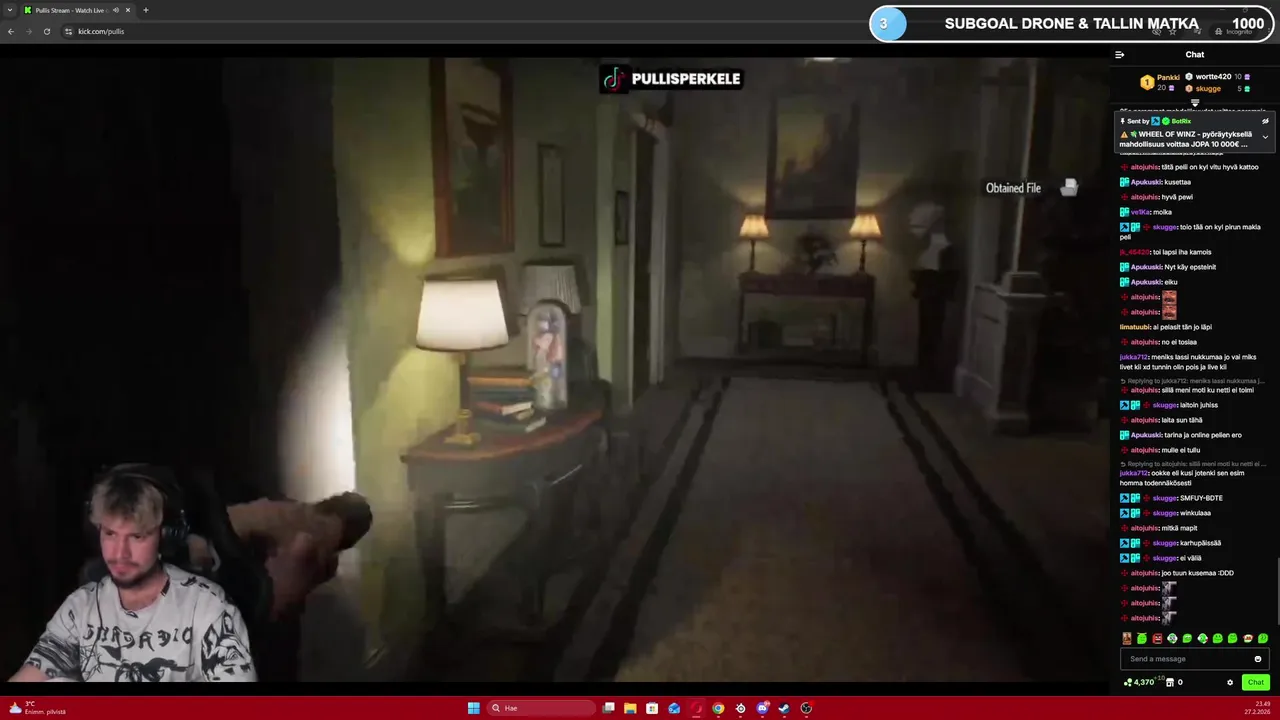Open the channel points 4,370 indicator
Image resolution: width=1280 pixels, height=720 pixels.
(1140, 682)
